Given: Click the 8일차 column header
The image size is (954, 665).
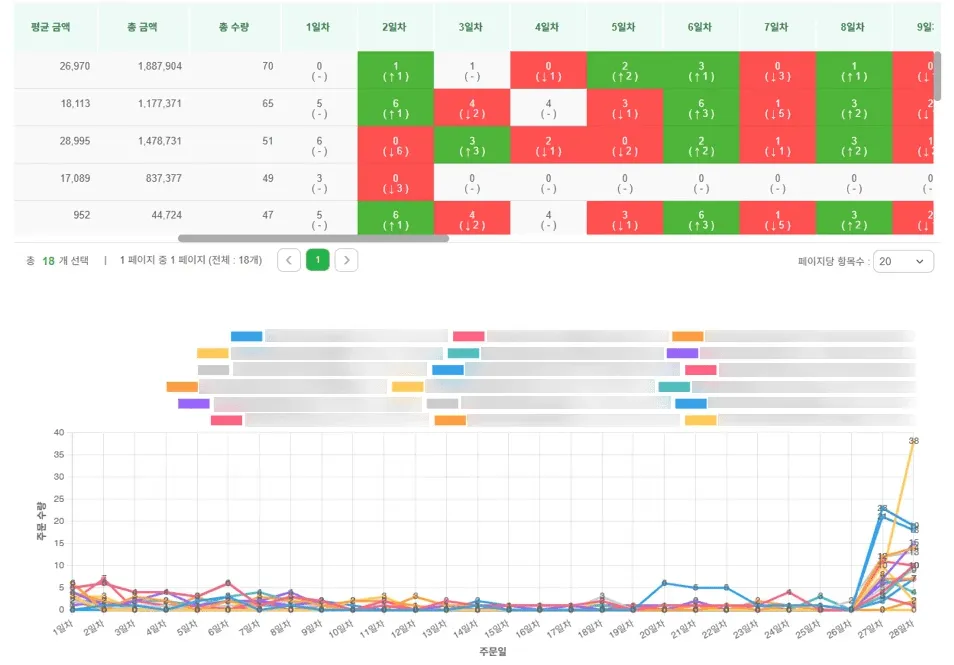Looking at the screenshot, I should (x=852, y=27).
